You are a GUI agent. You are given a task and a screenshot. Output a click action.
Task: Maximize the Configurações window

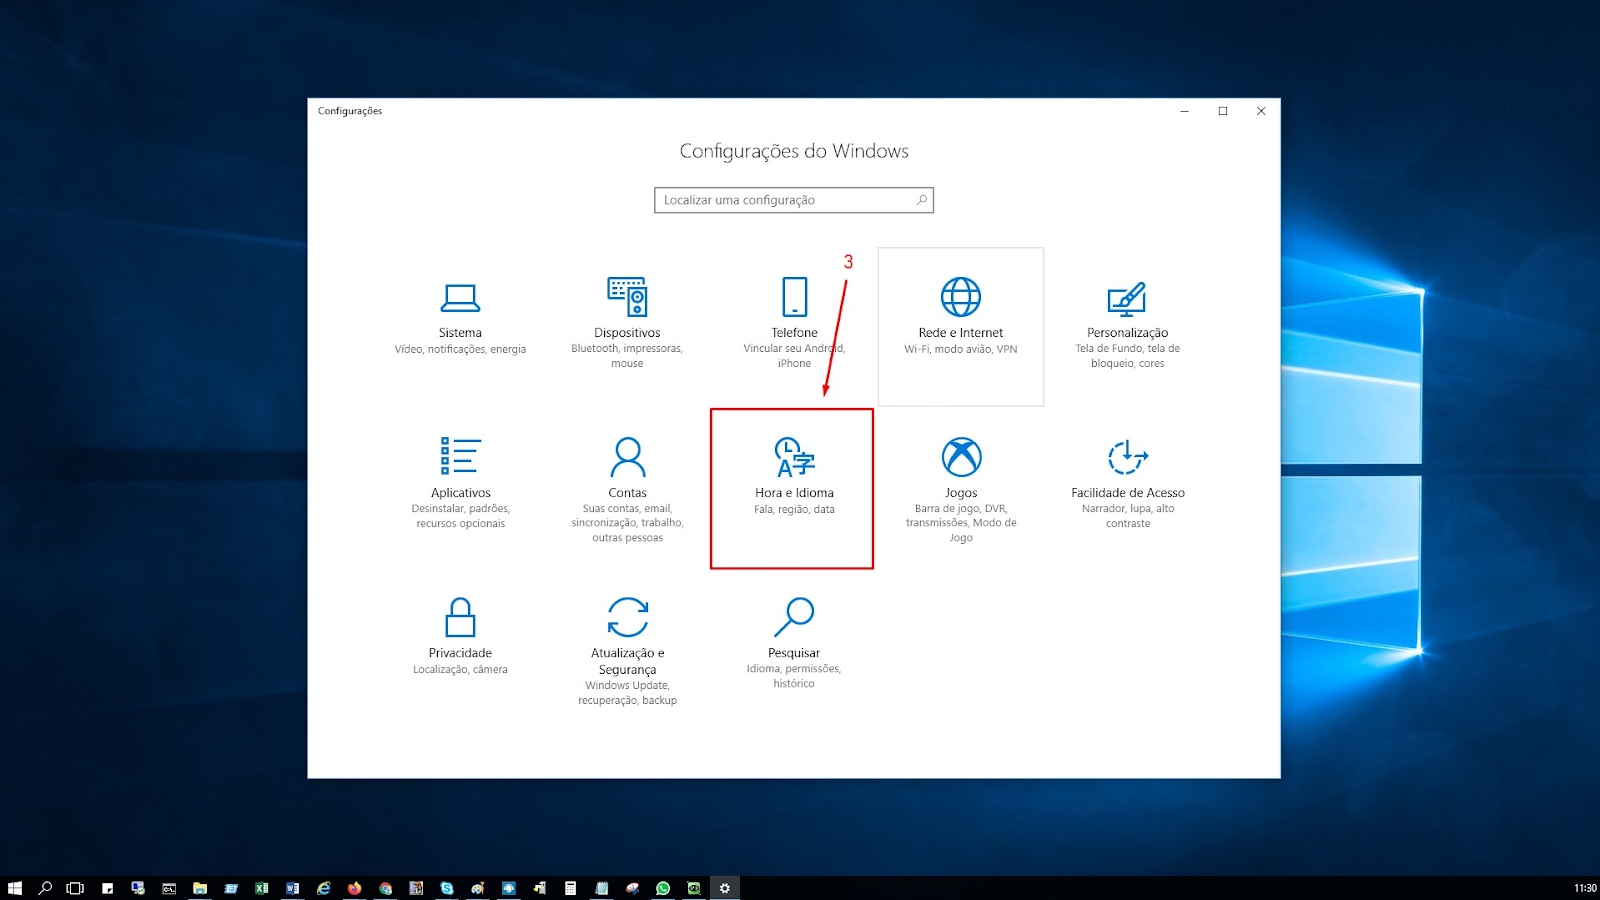pyautogui.click(x=1223, y=111)
